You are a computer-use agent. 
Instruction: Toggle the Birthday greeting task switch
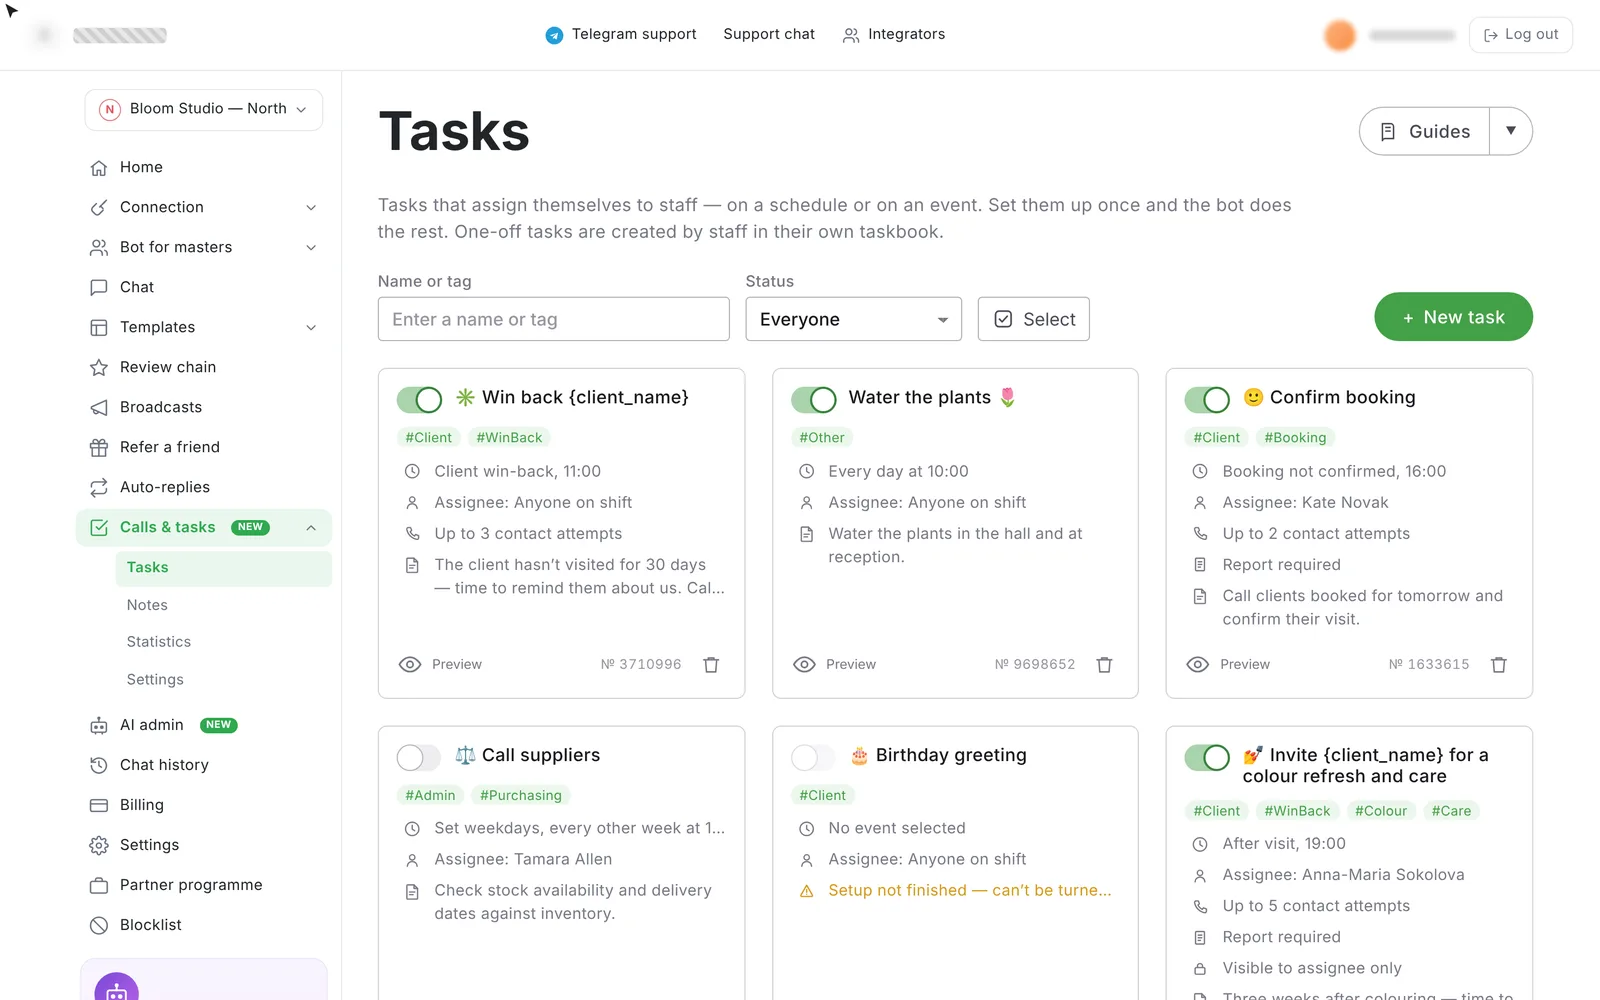(x=813, y=757)
